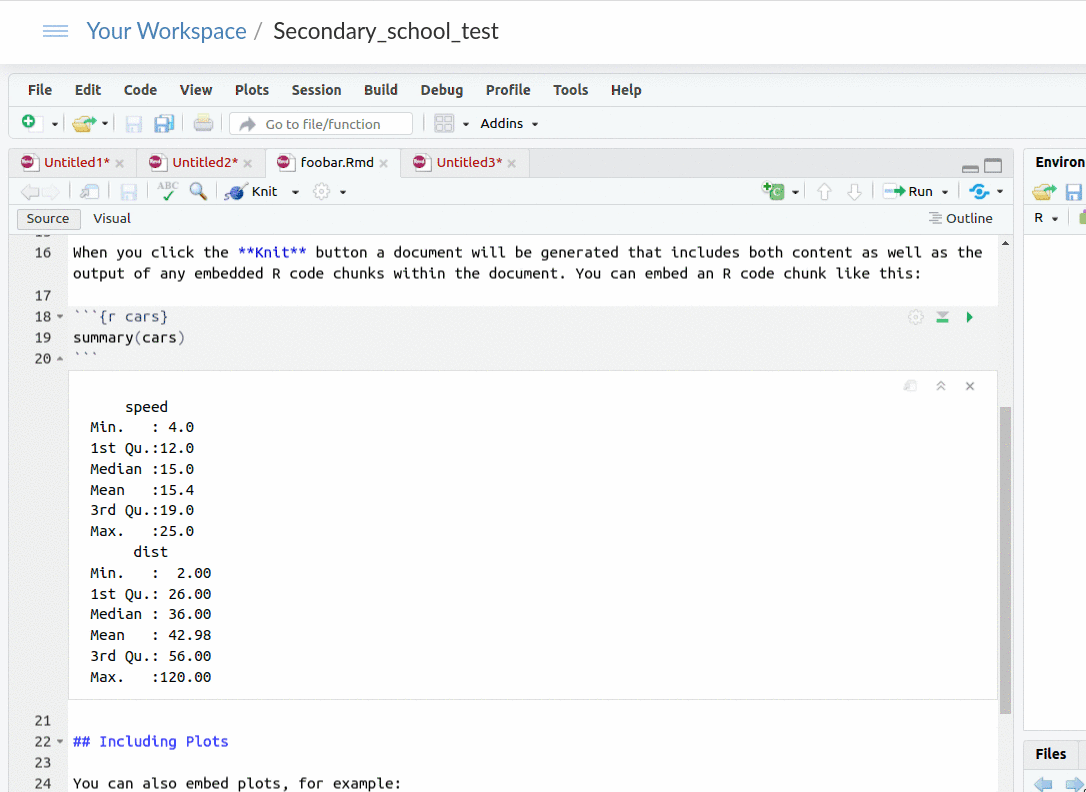Image resolution: width=1086 pixels, height=792 pixels.
Task: Click the Go Forward arrow in editor toolbar
Action: 51,192
